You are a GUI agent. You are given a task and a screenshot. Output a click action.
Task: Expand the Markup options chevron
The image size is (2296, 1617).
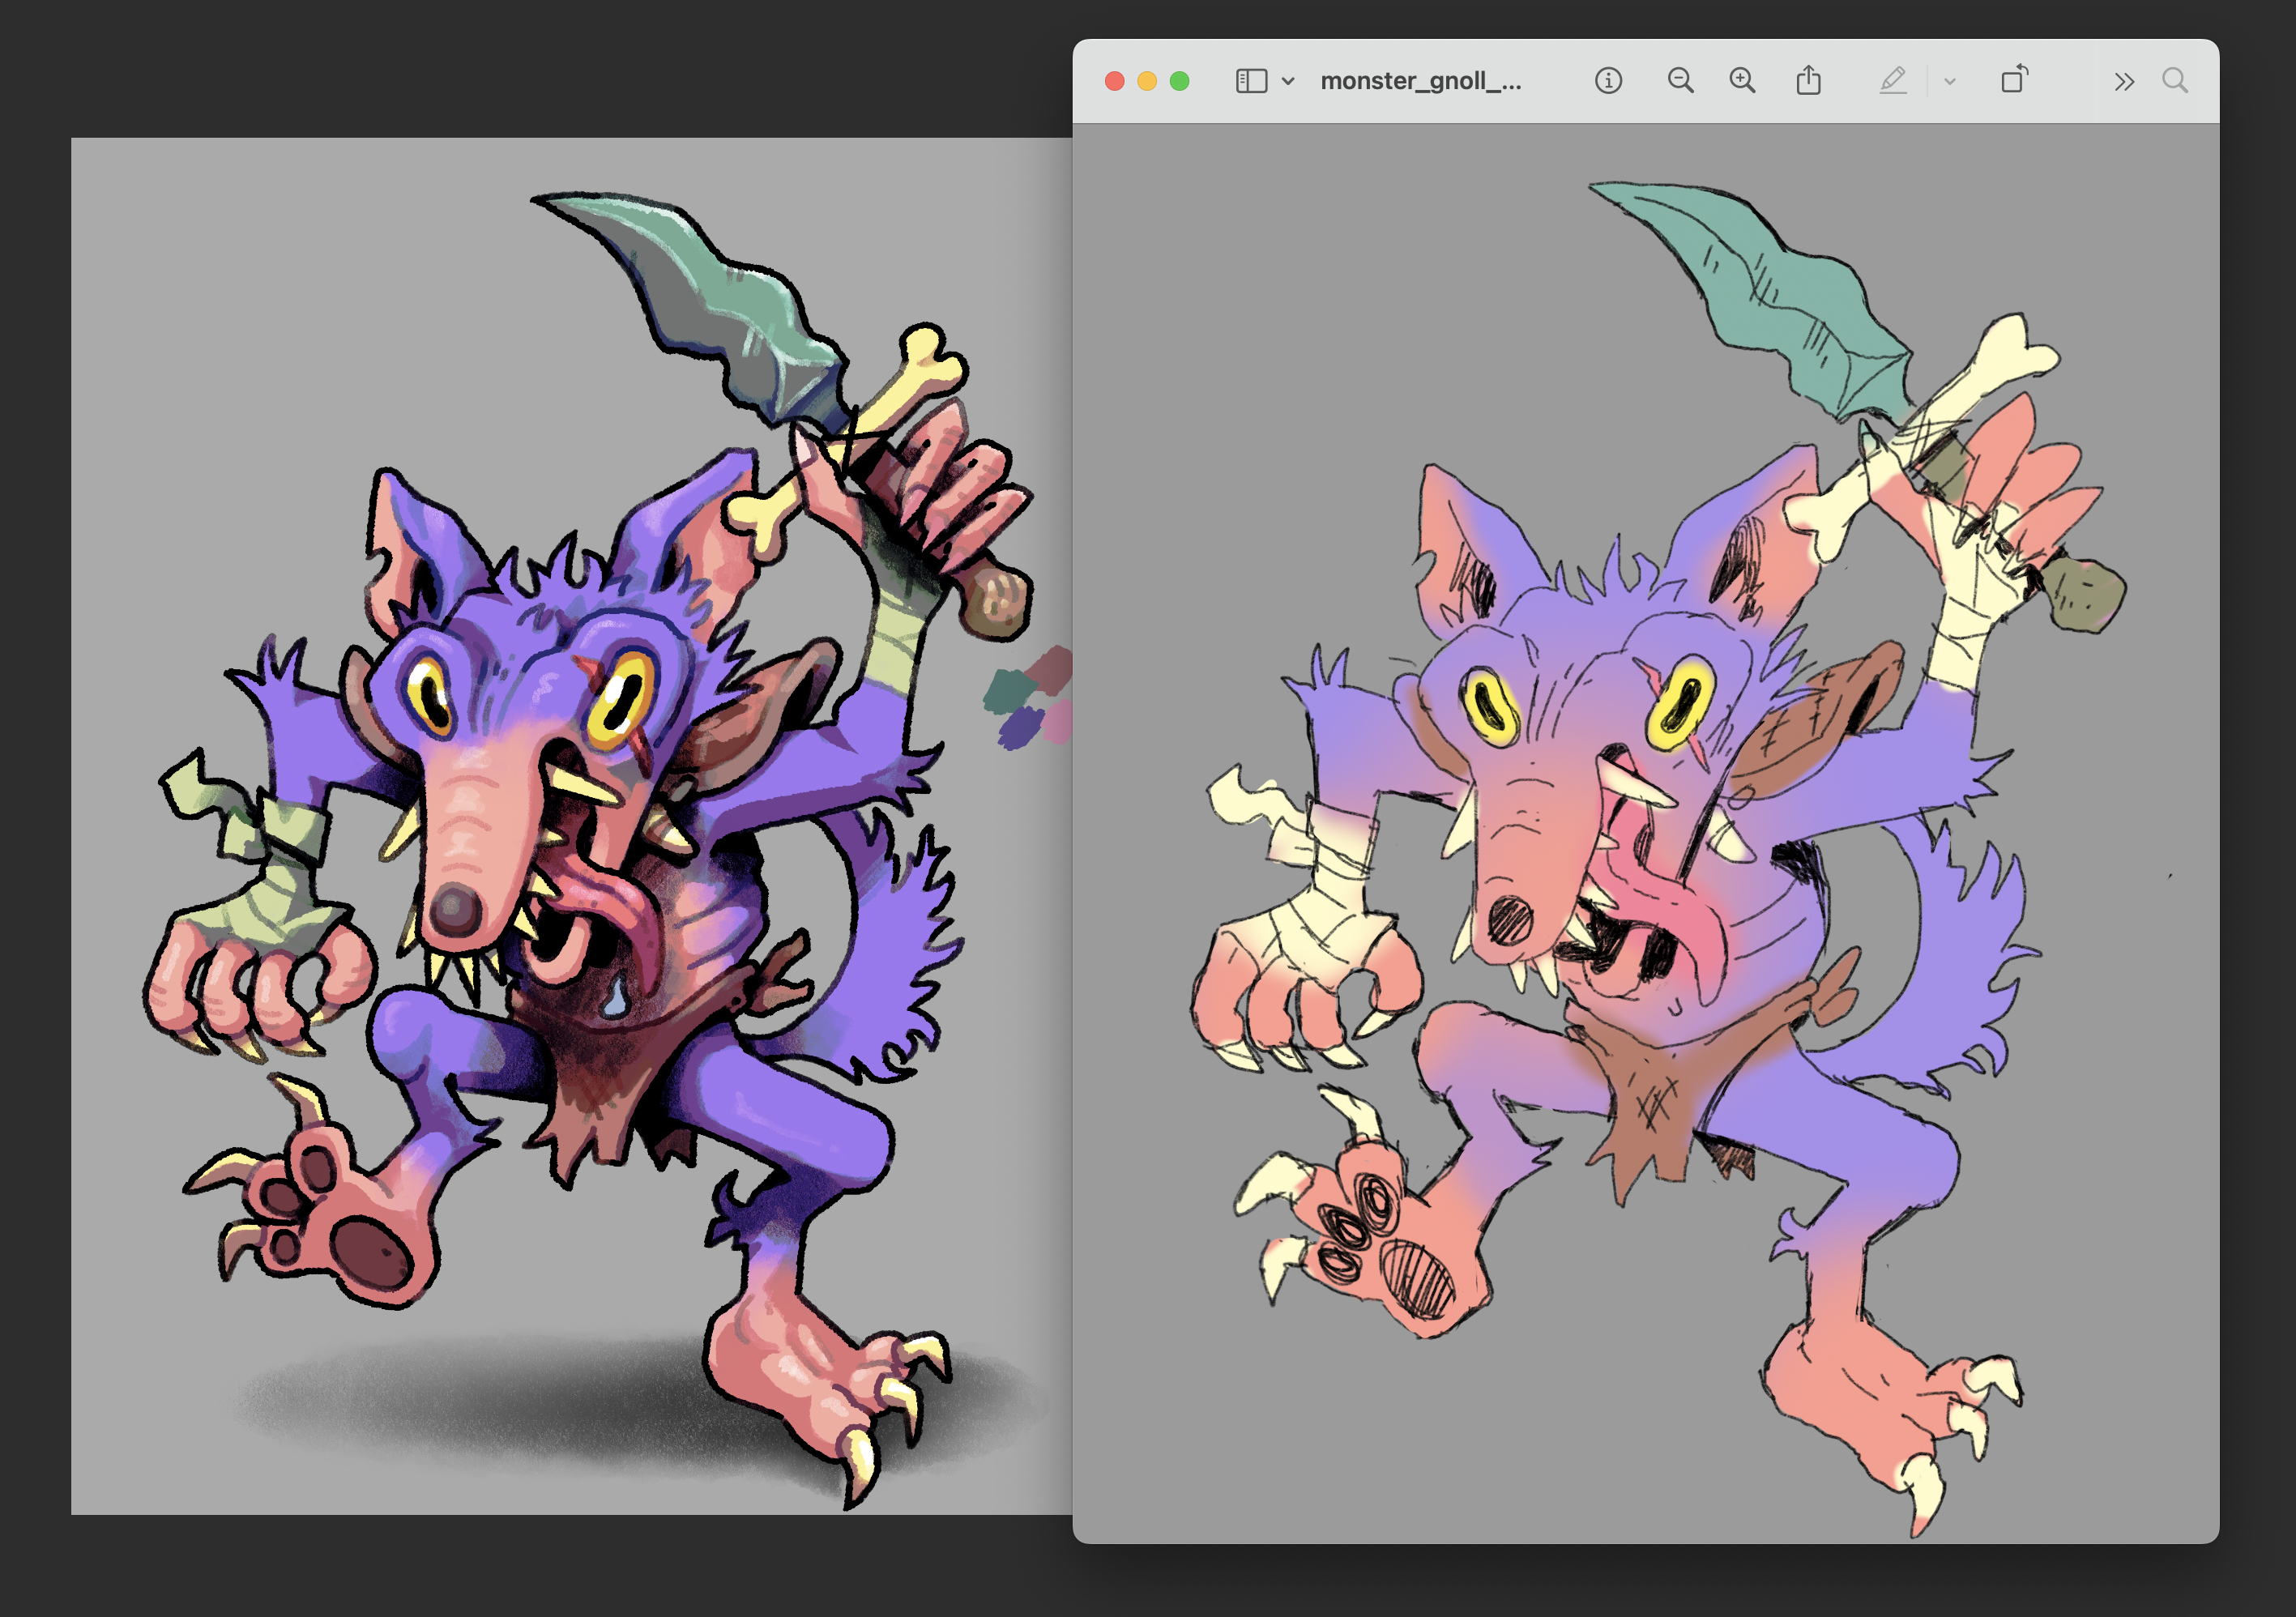1949,81
